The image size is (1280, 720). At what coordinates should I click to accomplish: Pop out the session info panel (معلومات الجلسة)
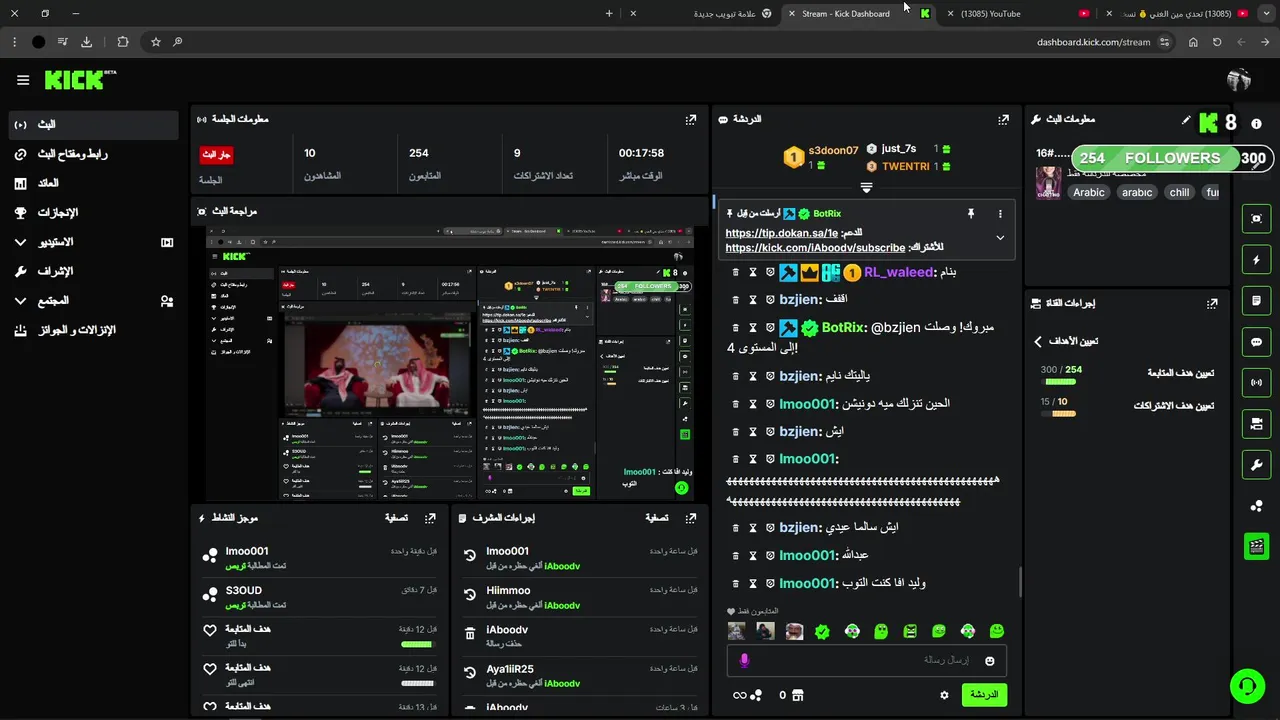[x=691, y=119]
